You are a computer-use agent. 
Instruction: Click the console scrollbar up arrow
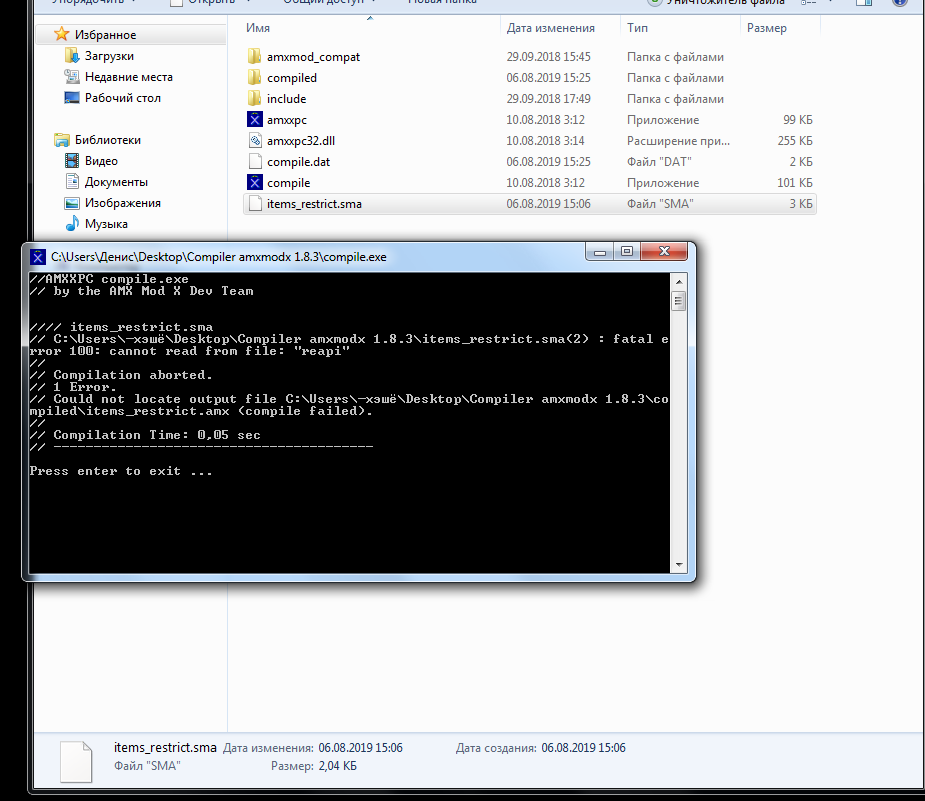[678, 281]
